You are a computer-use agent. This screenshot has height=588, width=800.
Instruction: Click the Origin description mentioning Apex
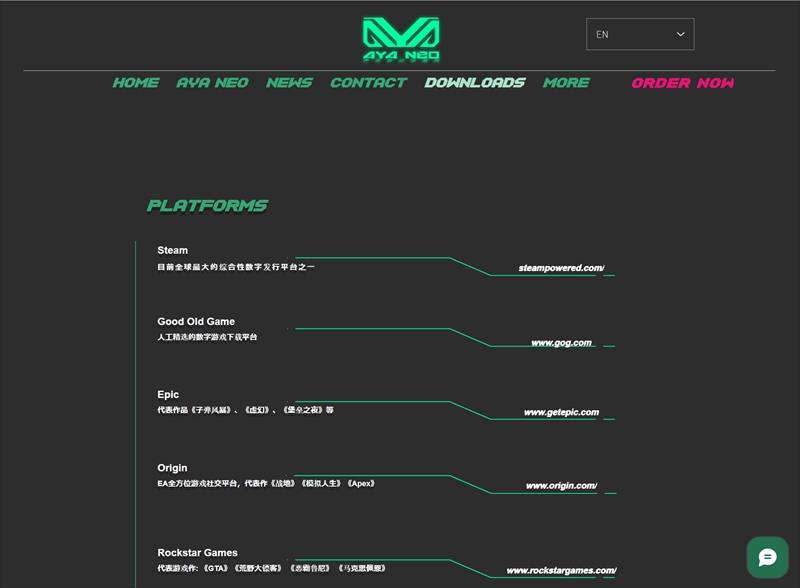[x=266, y=483]
